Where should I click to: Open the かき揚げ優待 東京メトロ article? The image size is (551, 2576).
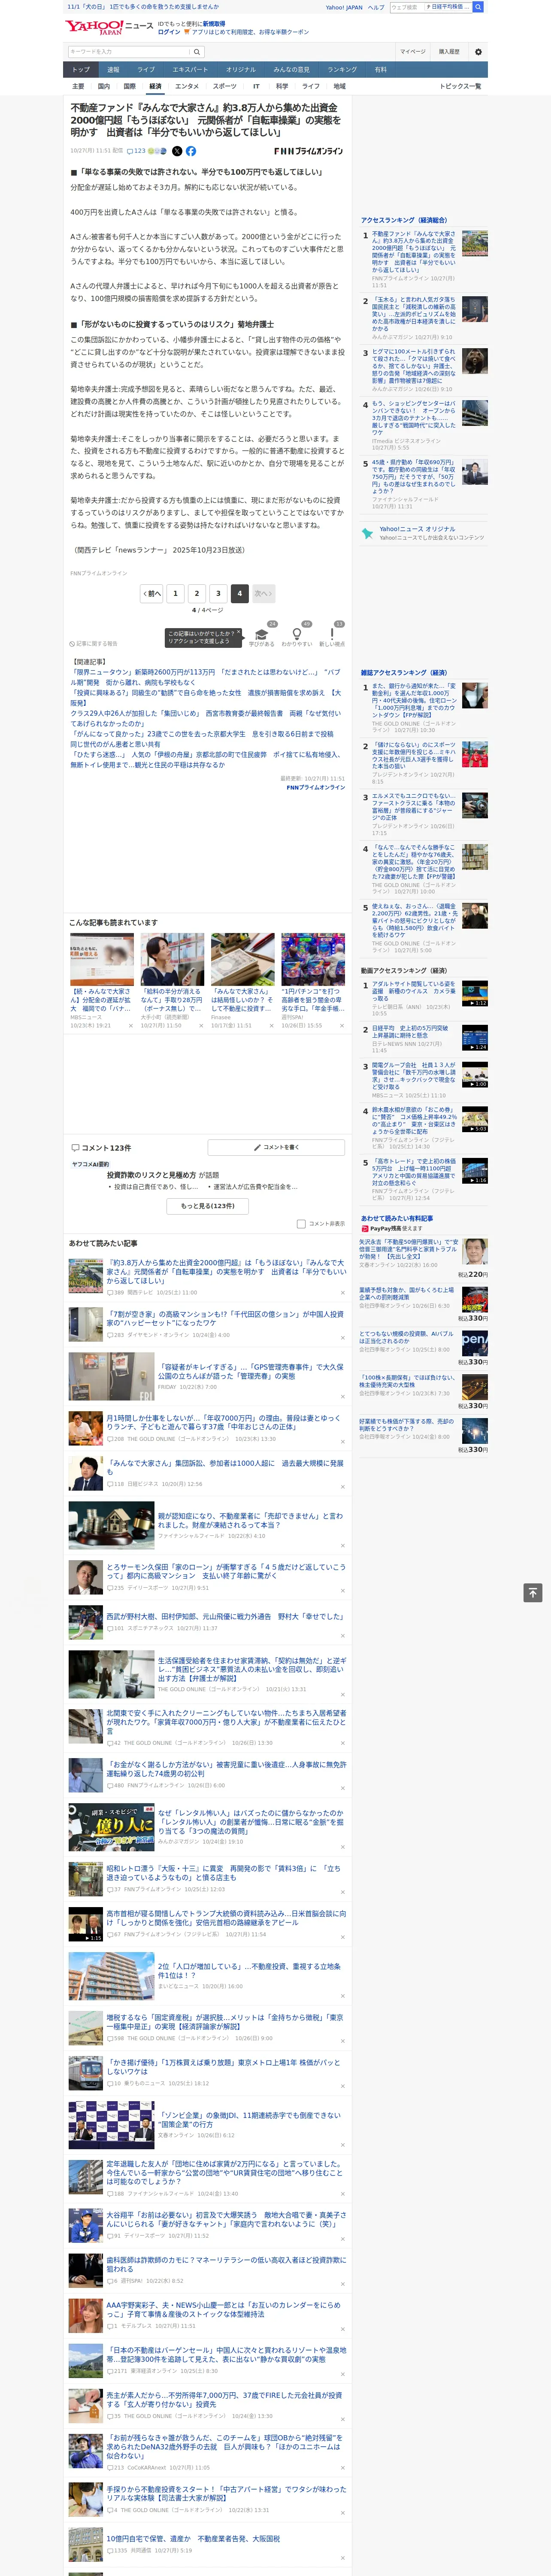[224, 2066]
